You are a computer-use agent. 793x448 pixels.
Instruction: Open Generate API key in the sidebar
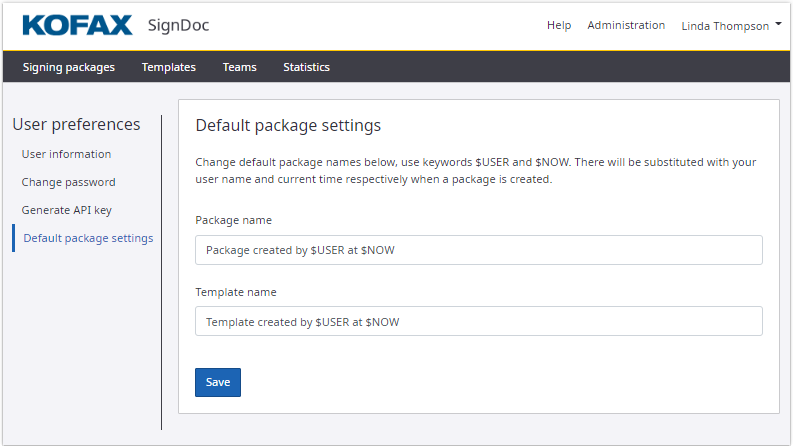click(x=68, y=210)
